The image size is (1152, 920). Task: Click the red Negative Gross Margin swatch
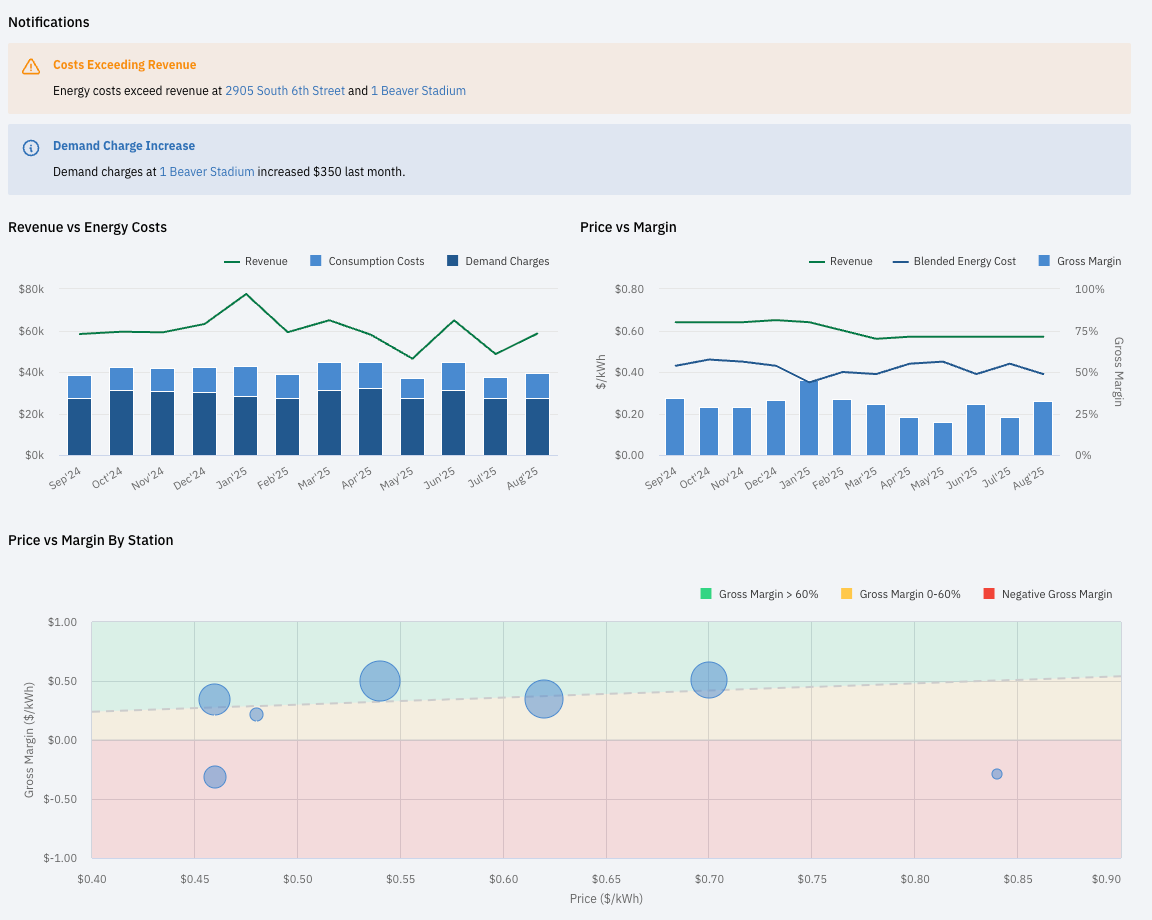(989, 594)
